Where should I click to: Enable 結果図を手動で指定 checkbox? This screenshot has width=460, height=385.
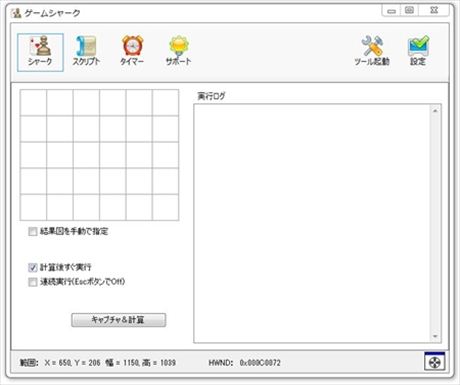pos(33,231)
